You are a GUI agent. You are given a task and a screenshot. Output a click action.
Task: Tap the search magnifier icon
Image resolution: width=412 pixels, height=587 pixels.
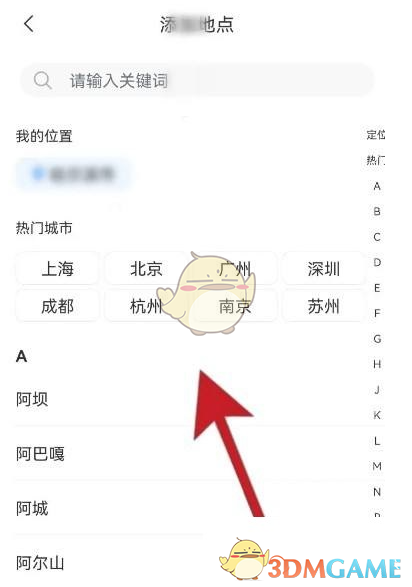pos(42,80)
